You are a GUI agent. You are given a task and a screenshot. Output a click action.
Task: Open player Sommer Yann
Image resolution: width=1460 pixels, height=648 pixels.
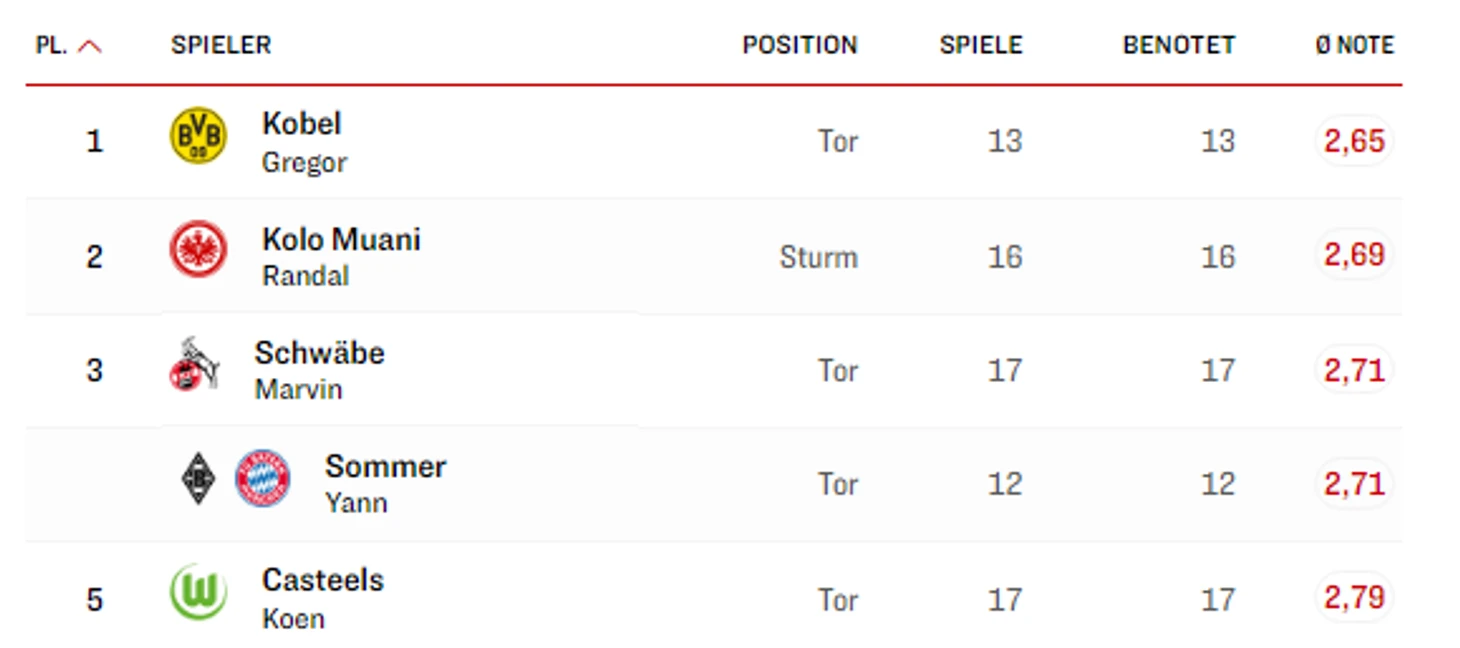point(385,484)
